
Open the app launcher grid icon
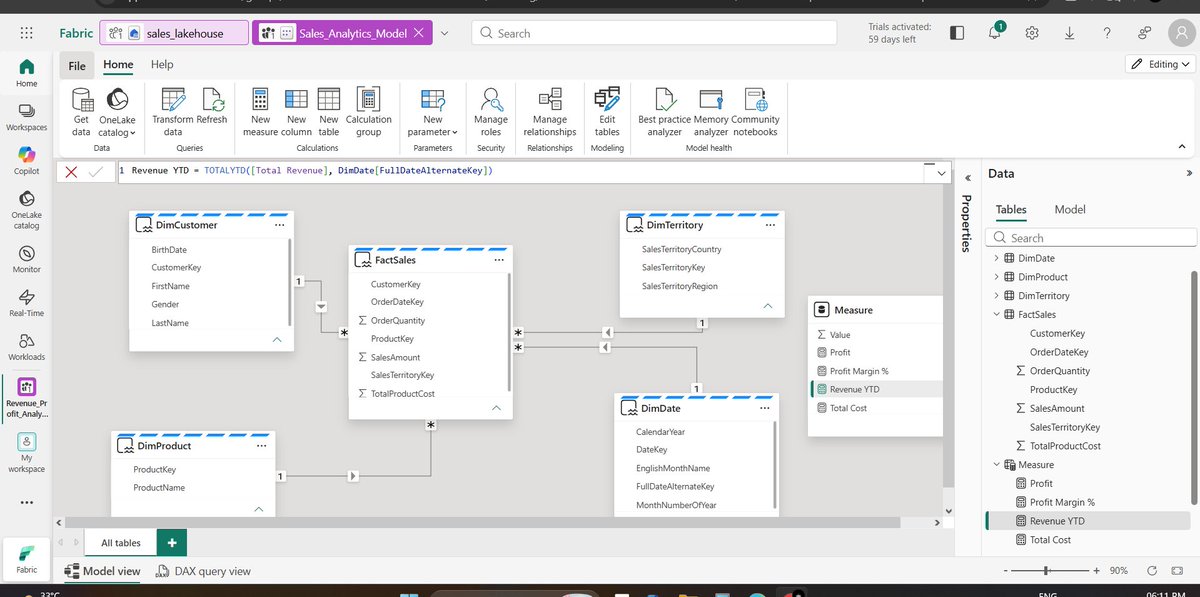pyautogui.click(x=27, y=33)
